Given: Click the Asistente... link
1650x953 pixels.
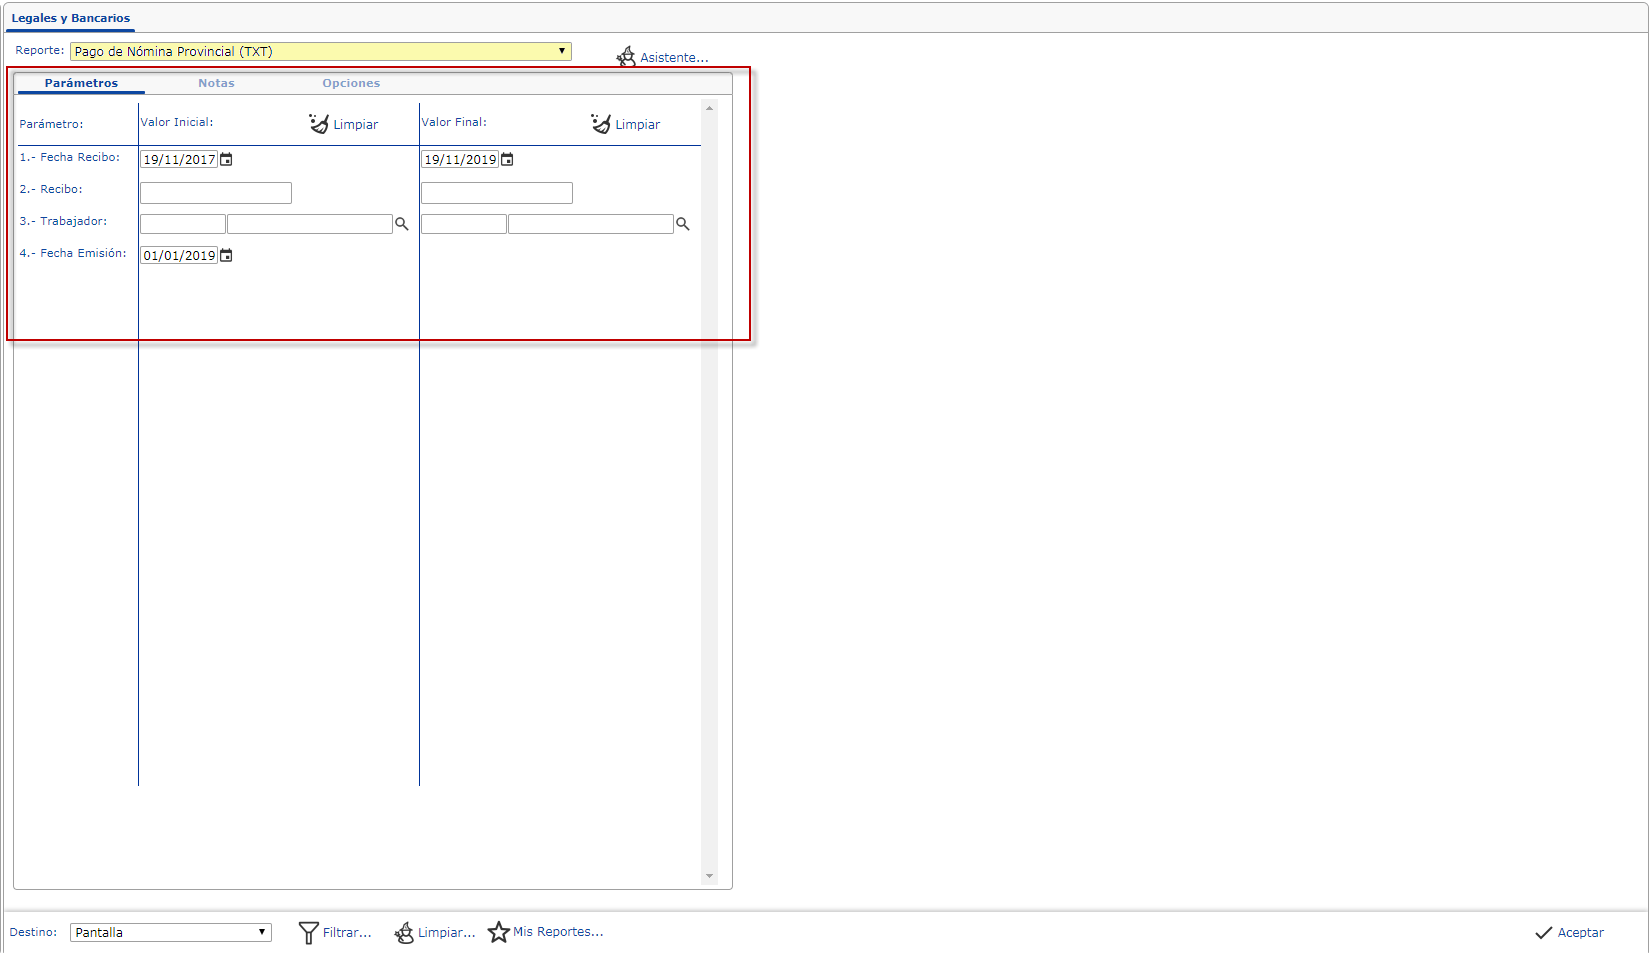Looking at the screenshot, I should click(674, 58).
